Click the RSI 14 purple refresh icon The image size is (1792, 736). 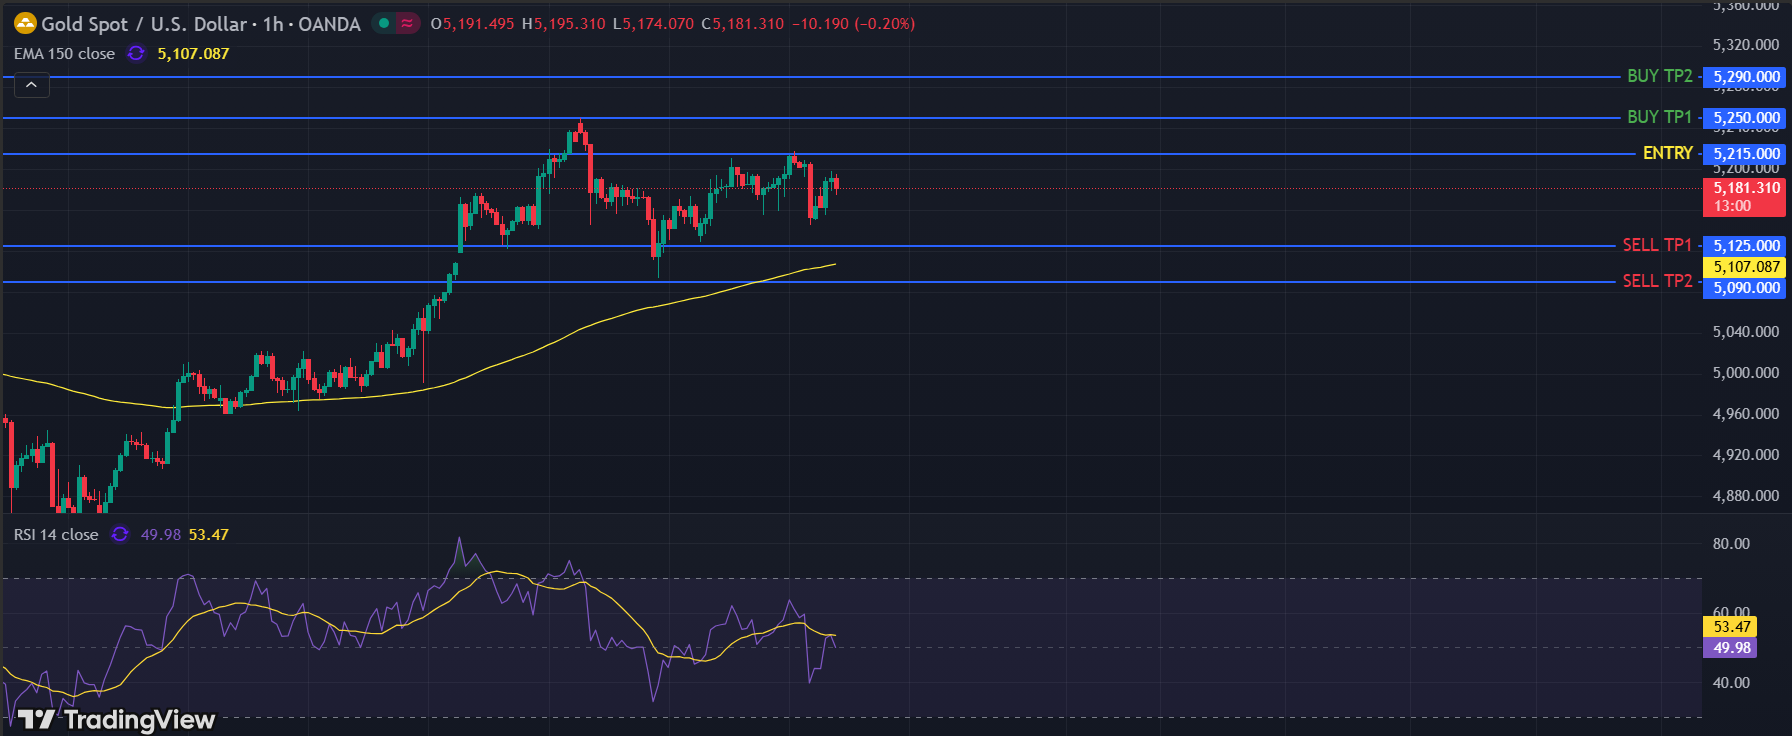(120, 535)
